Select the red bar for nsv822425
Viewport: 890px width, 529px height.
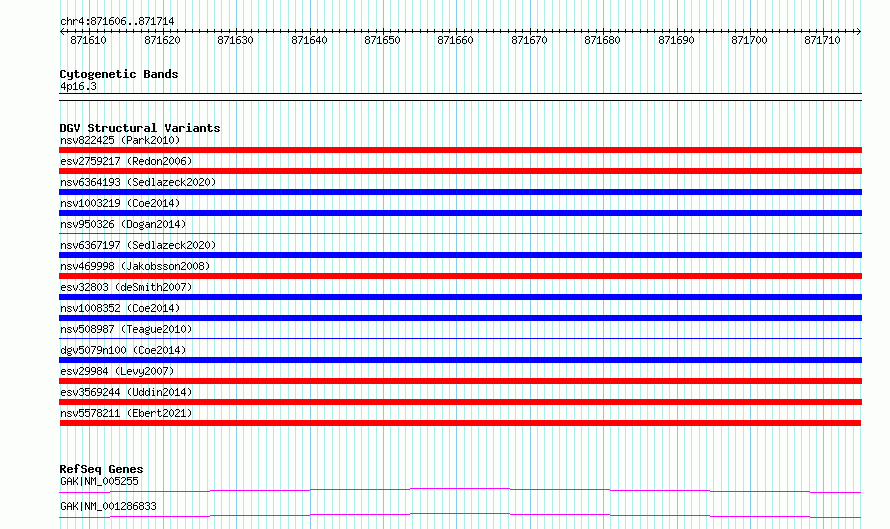[460, 150]
